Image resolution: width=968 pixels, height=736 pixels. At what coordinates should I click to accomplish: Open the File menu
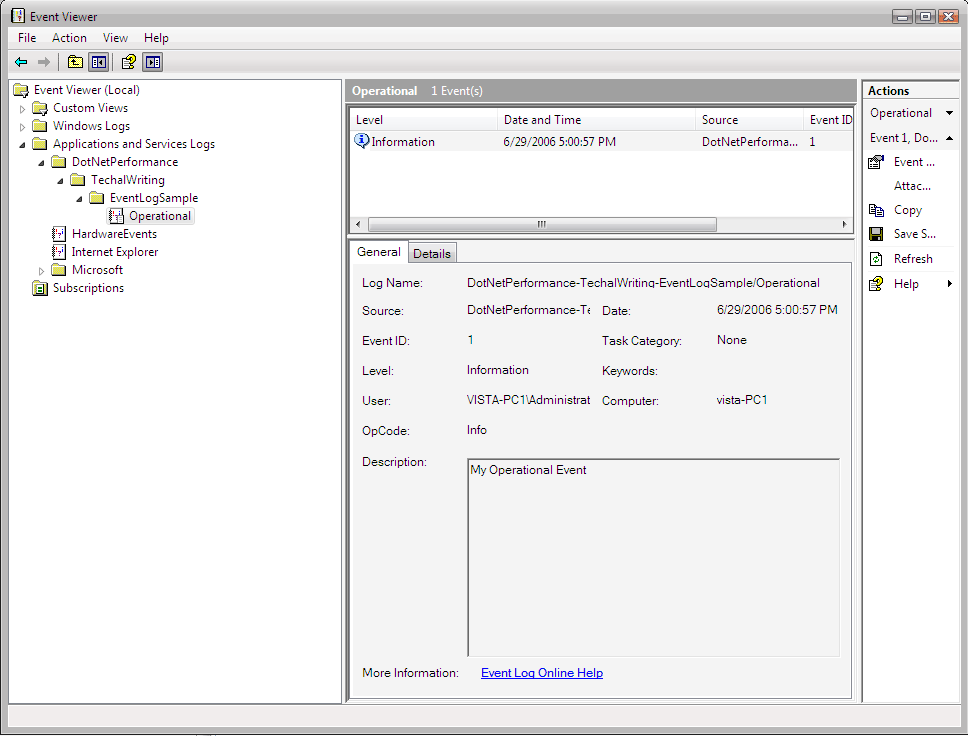(27, 38)
